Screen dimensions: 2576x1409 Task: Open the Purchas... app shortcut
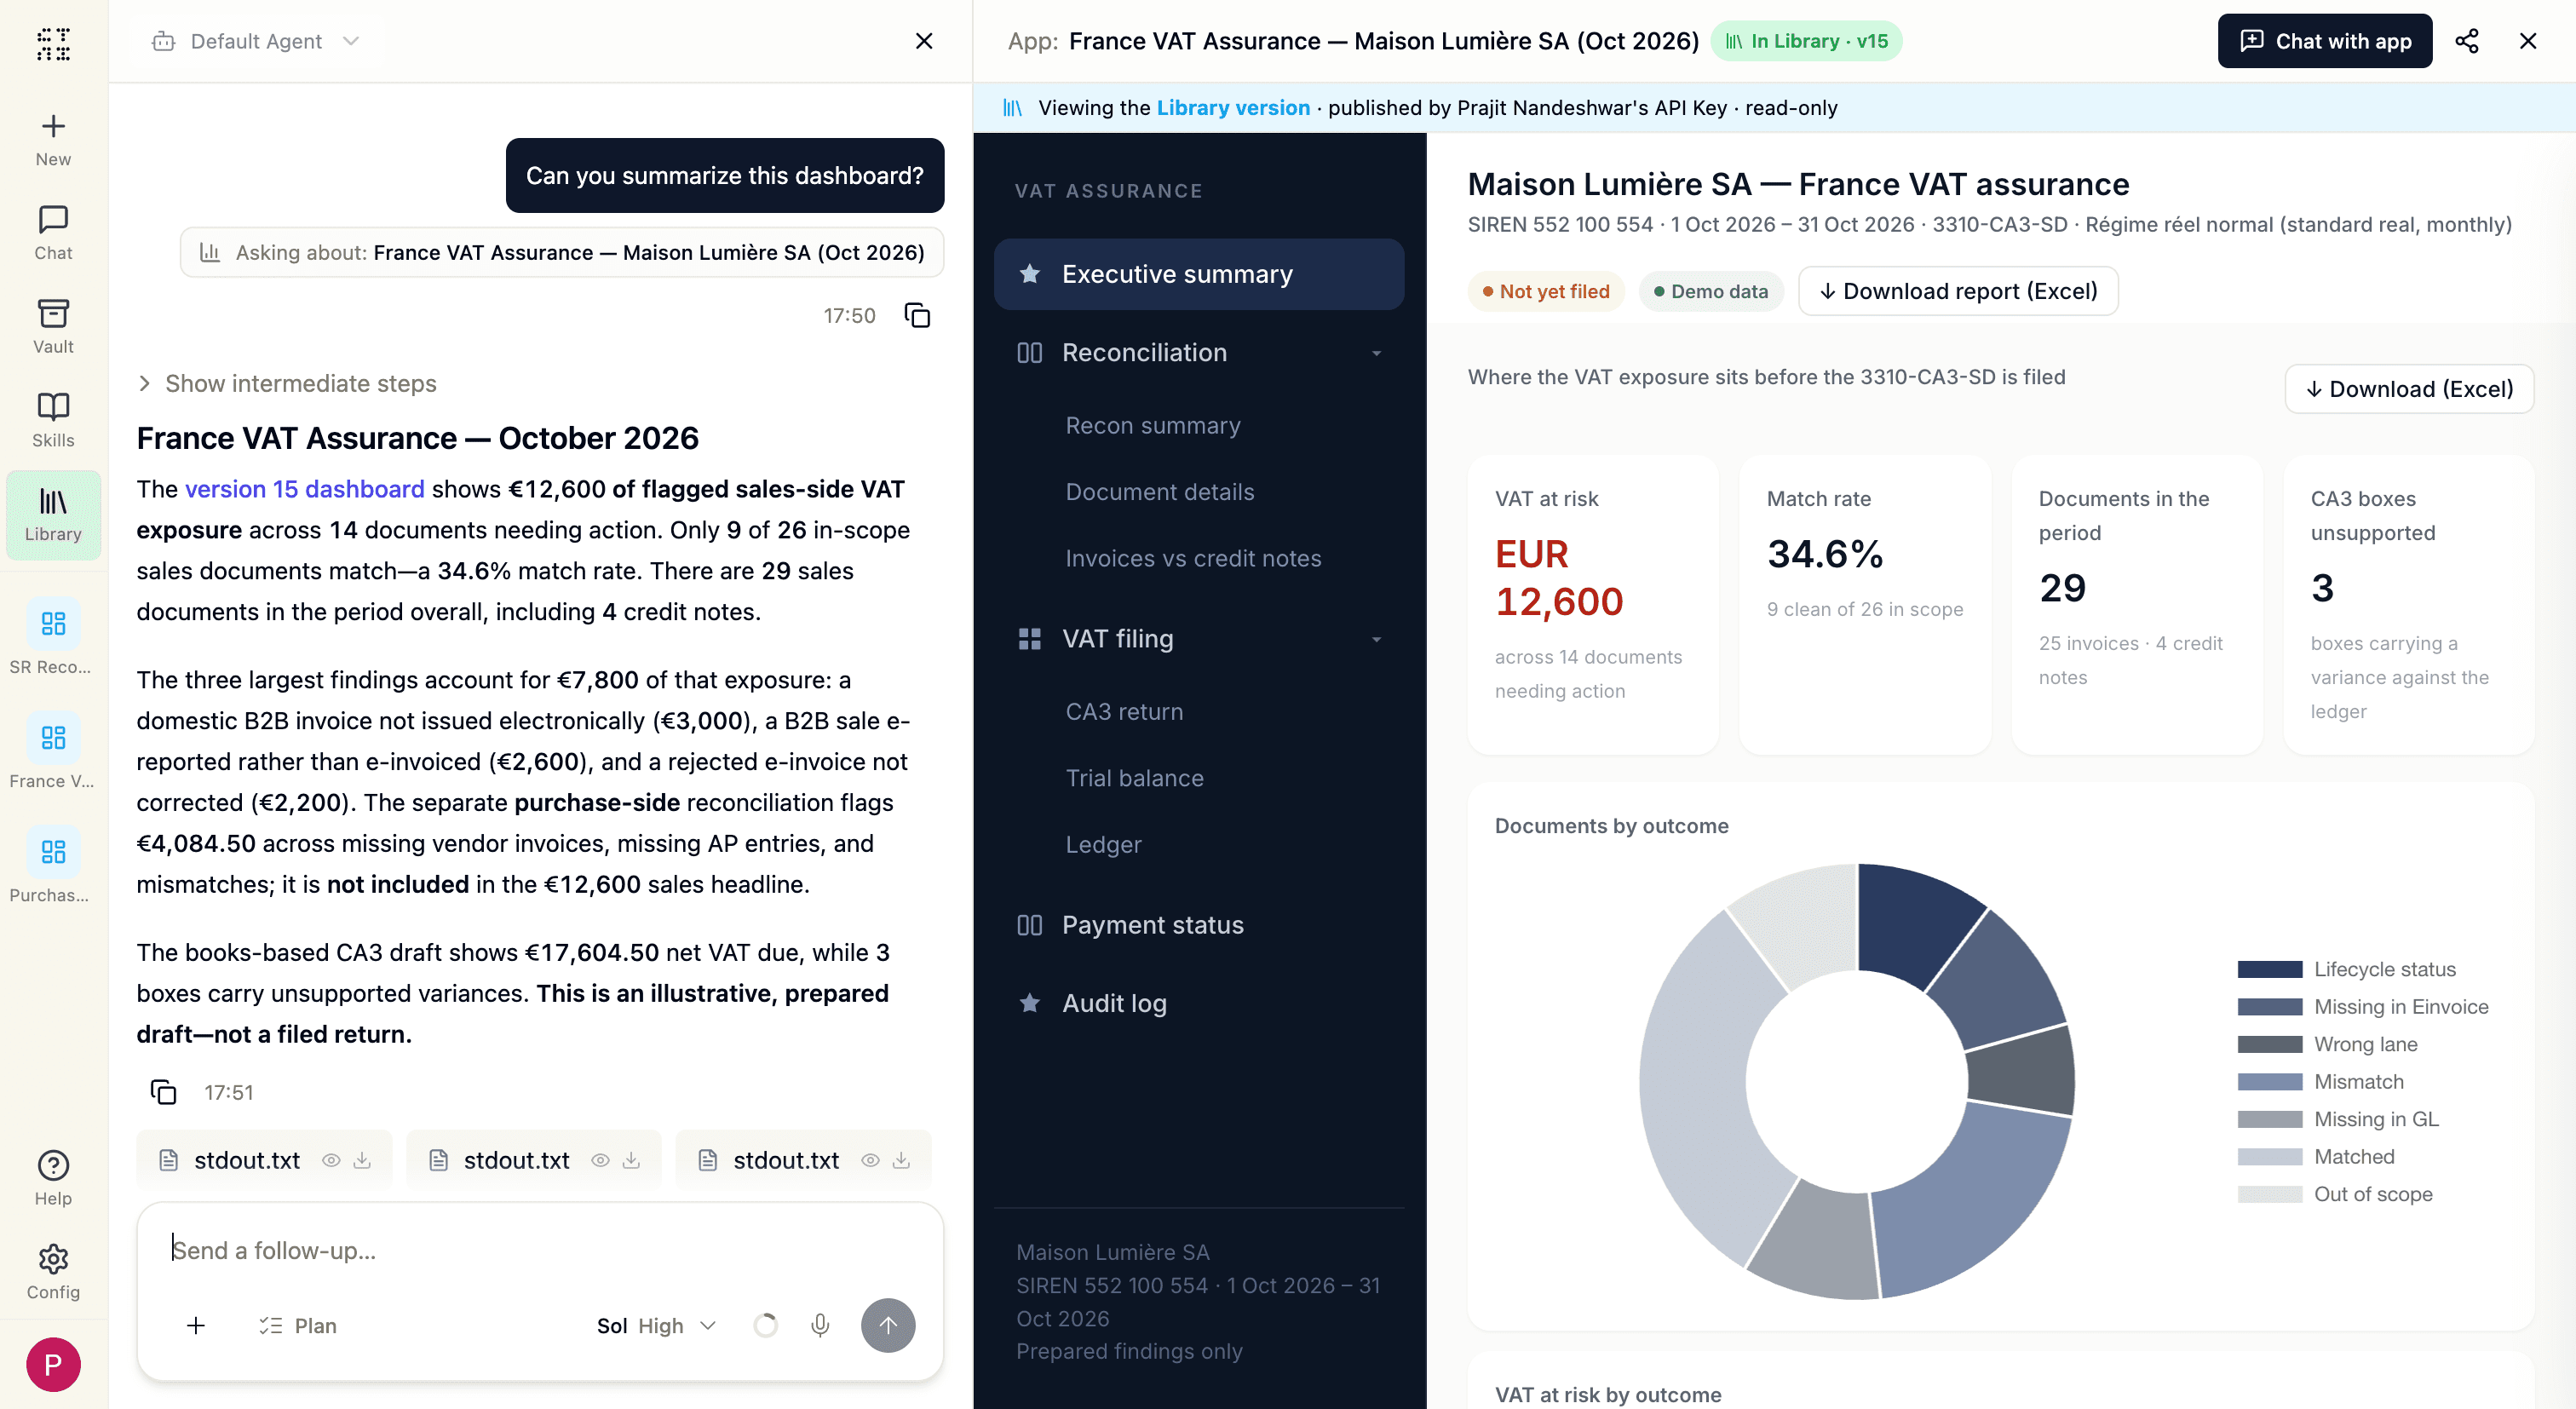tap(53, 865)
